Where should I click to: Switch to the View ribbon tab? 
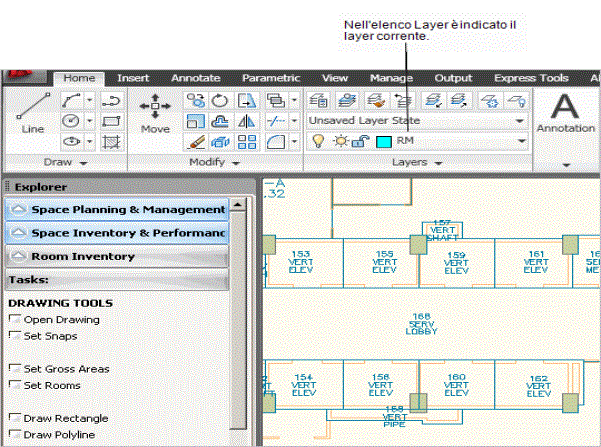(x=335, y=78)
